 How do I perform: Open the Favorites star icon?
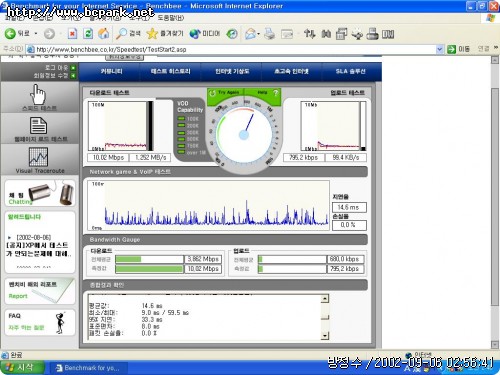(152, 33)
